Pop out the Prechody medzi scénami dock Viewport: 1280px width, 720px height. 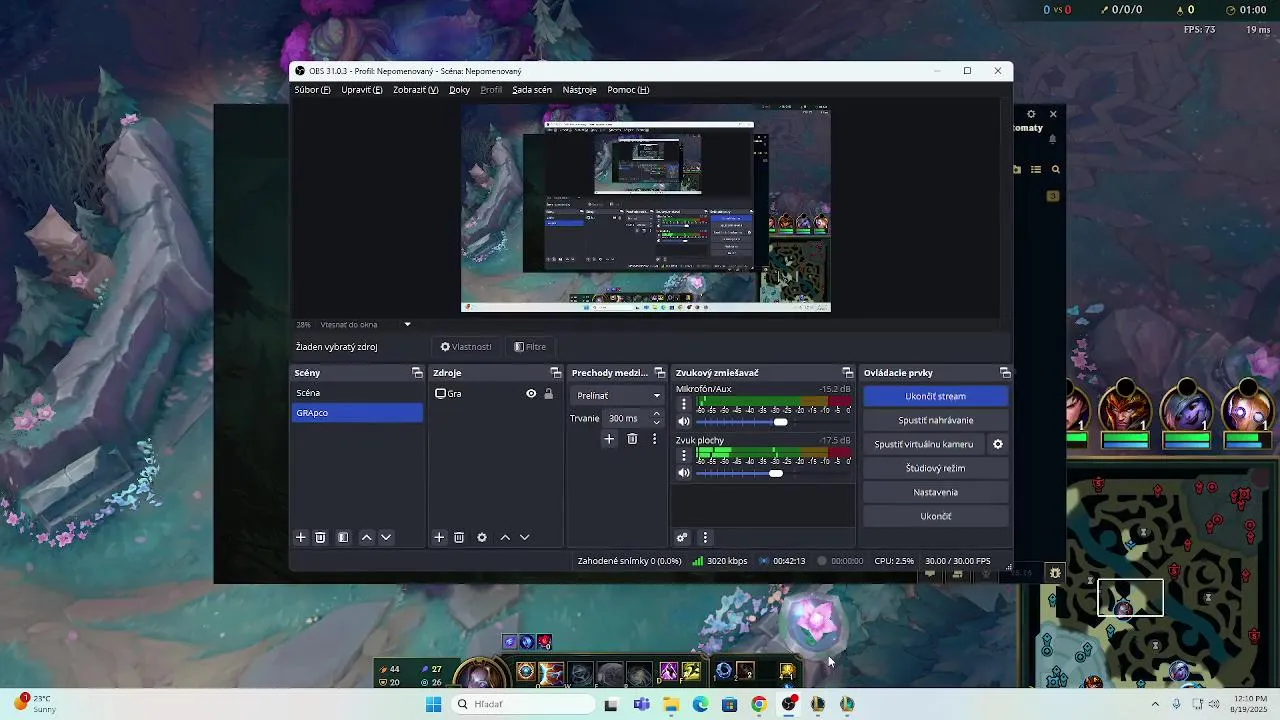pyautogui.click(x=659, y=373)
